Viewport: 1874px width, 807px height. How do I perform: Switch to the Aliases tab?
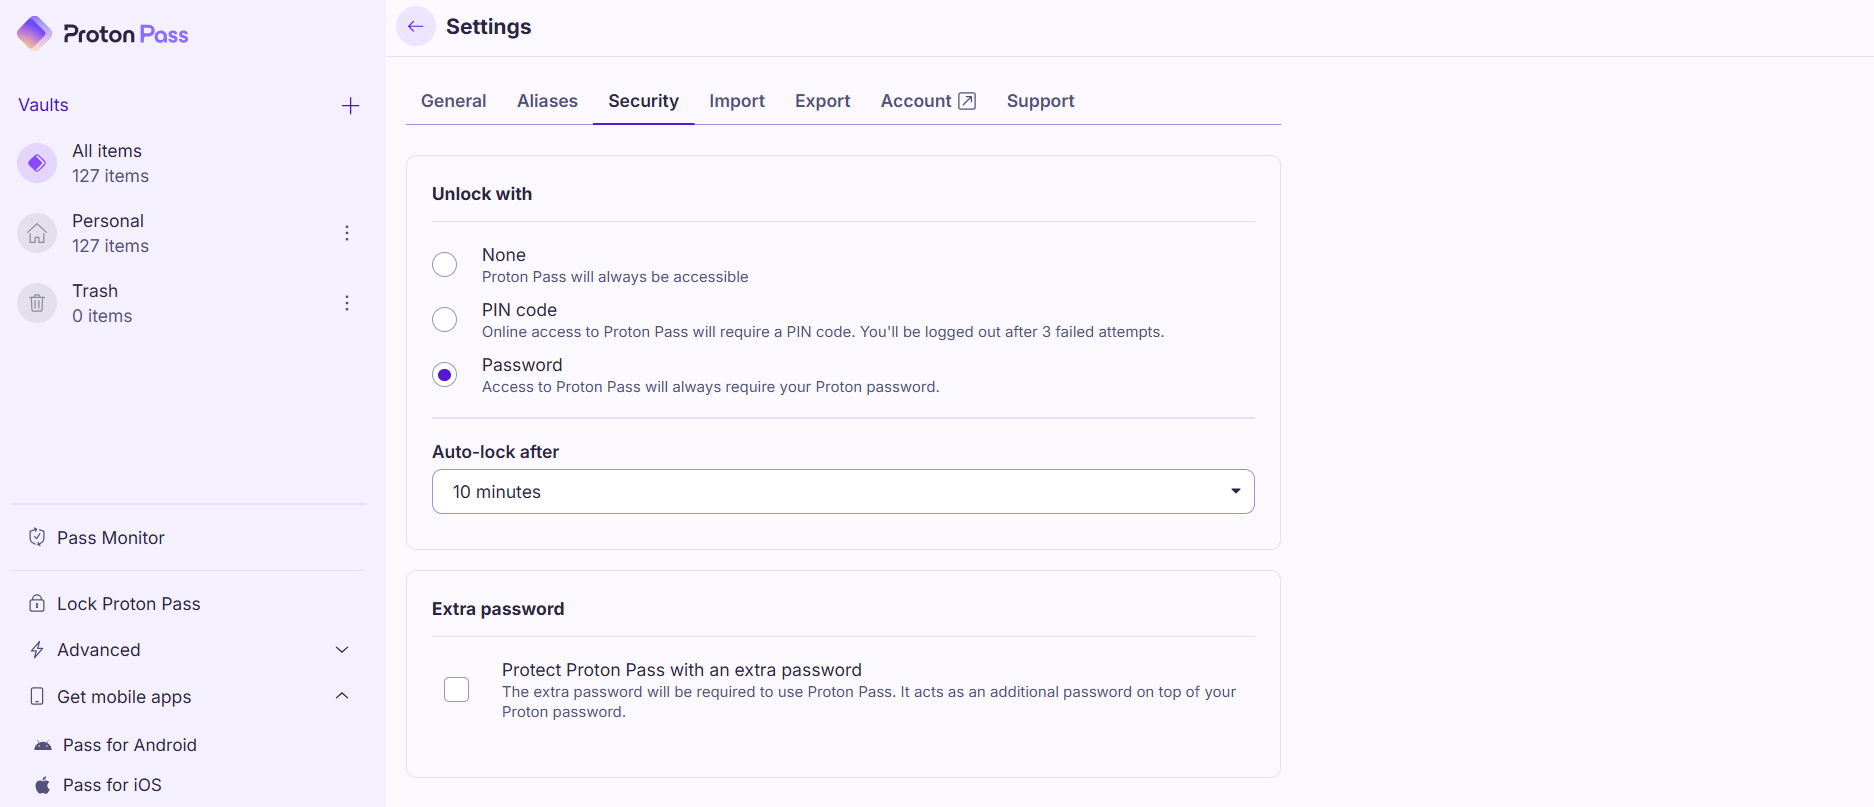[x=547, y=101]
